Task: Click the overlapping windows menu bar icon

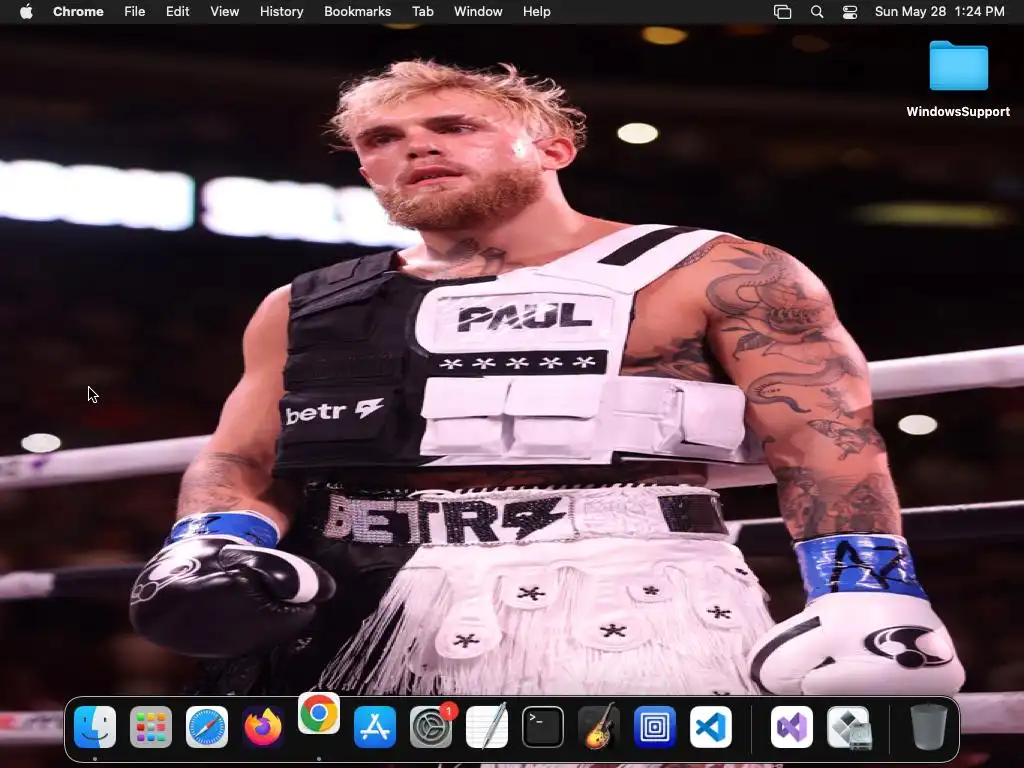Action: pyautogui.click(x=782, y=12)
